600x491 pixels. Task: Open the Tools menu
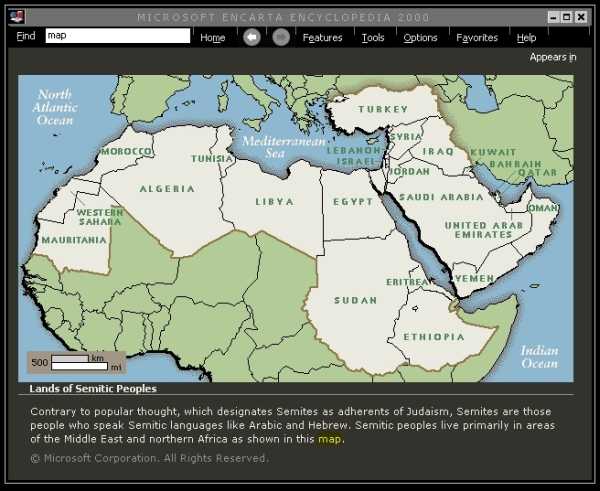(x=373, y=38)
